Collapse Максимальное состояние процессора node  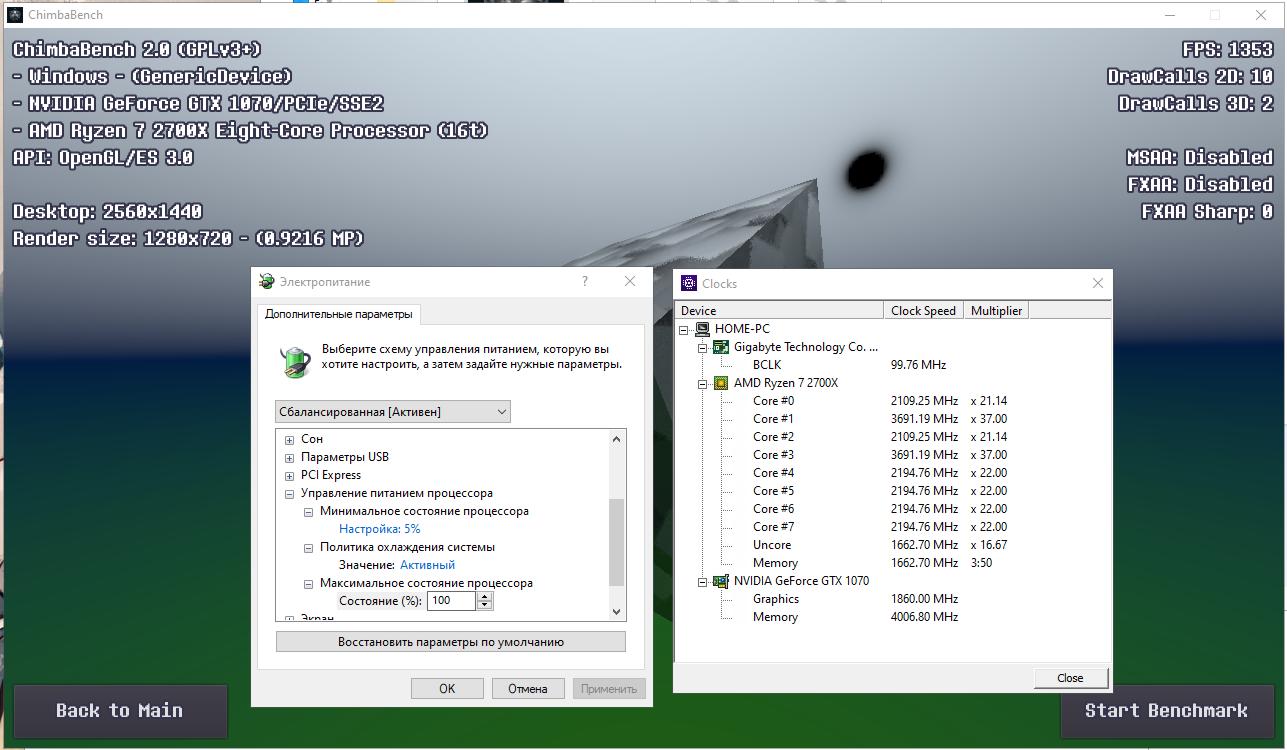308,583
